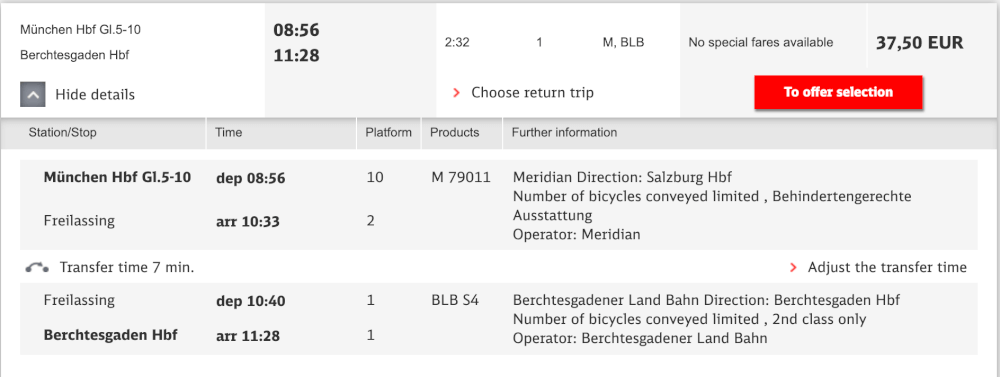Select the Products column header
The height and width of the screenshot is (377, 1000).
pyautogui.click(x=454, y=133)
